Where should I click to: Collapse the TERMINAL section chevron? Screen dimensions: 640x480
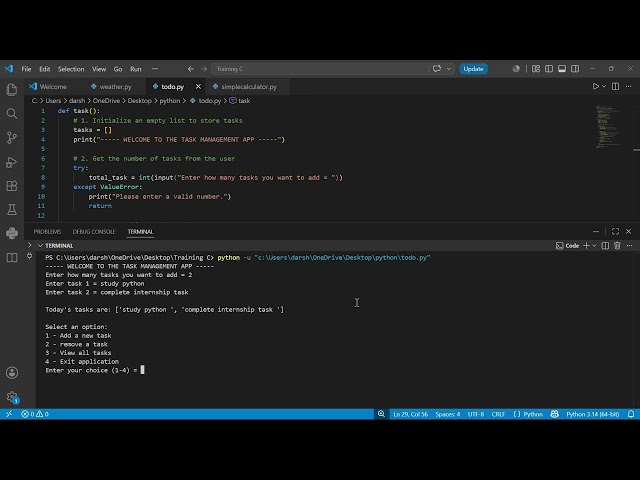40,245
